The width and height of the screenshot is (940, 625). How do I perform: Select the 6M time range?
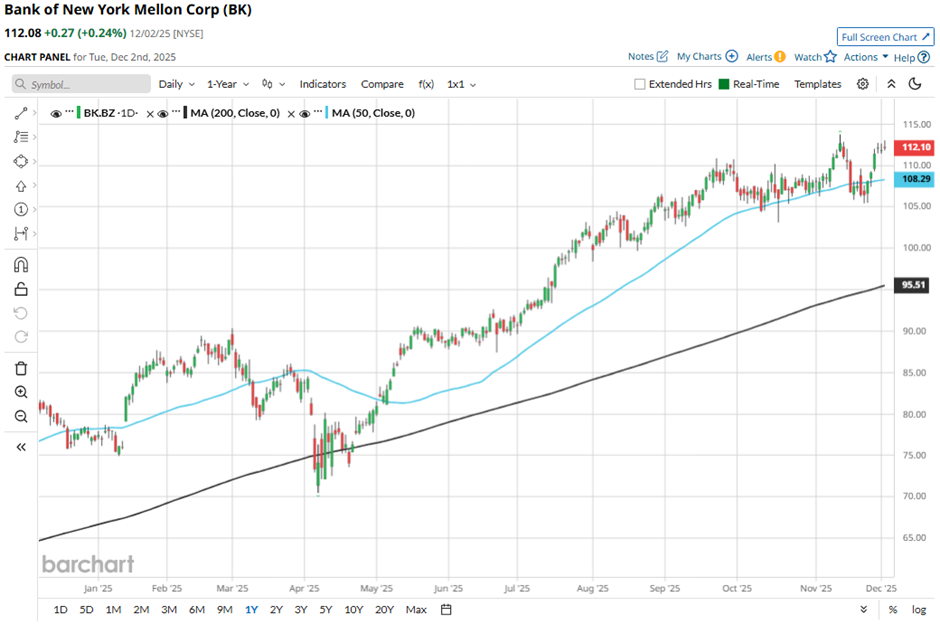[x=196, y=609]
